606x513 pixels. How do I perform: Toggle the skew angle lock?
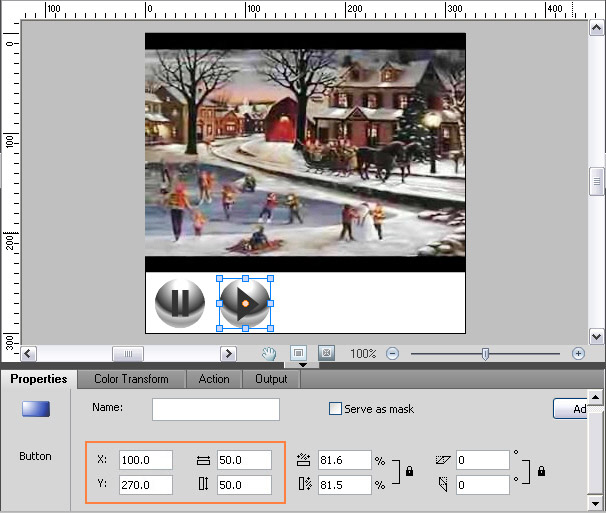(541, 471)
